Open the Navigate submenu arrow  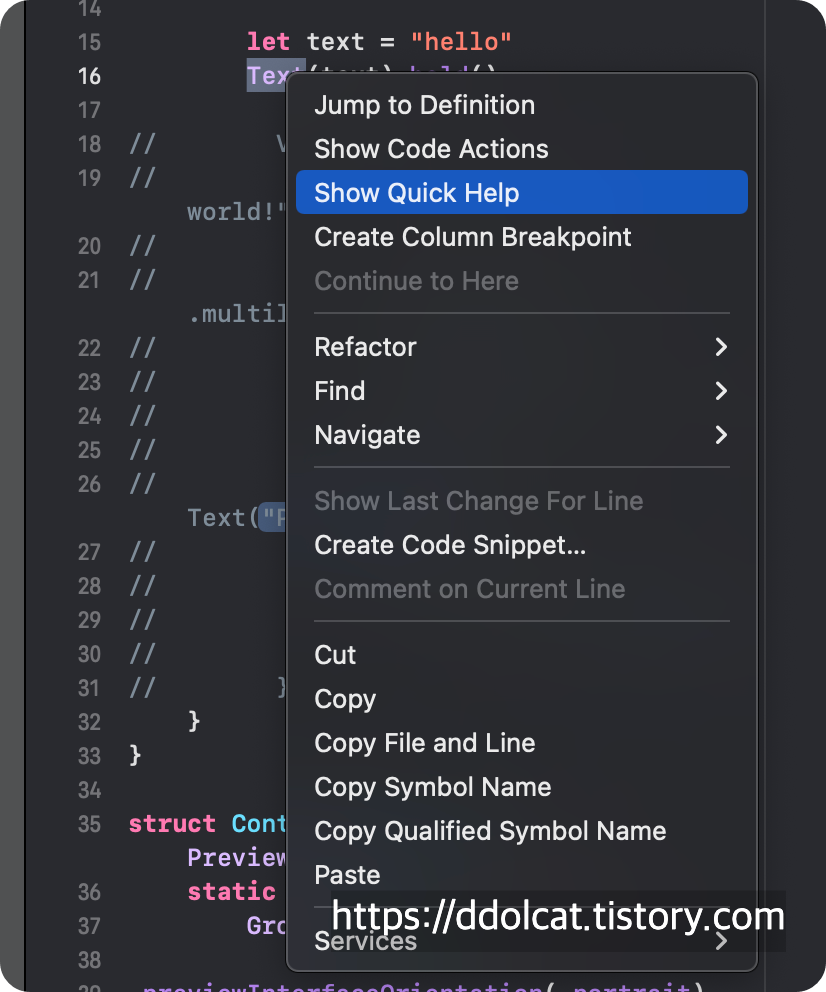point(720,435)
